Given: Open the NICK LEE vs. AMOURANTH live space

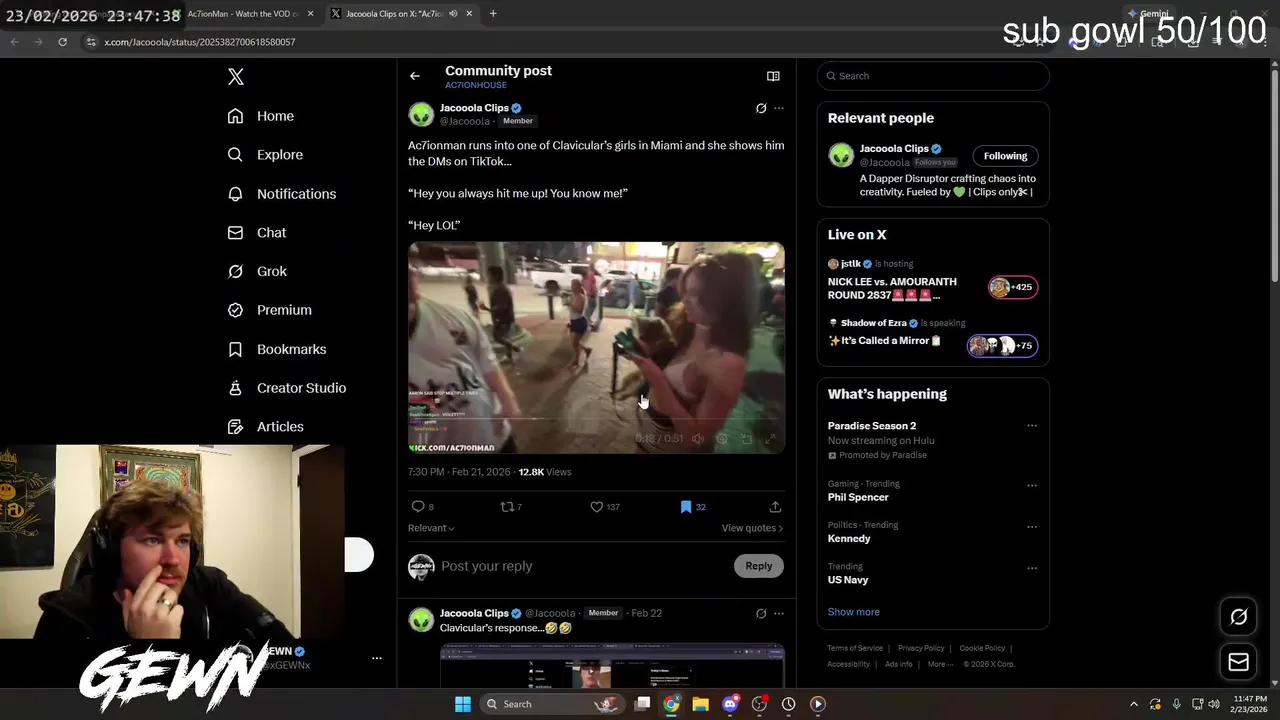Looking at the screenshot, I should tap(892, 288).
